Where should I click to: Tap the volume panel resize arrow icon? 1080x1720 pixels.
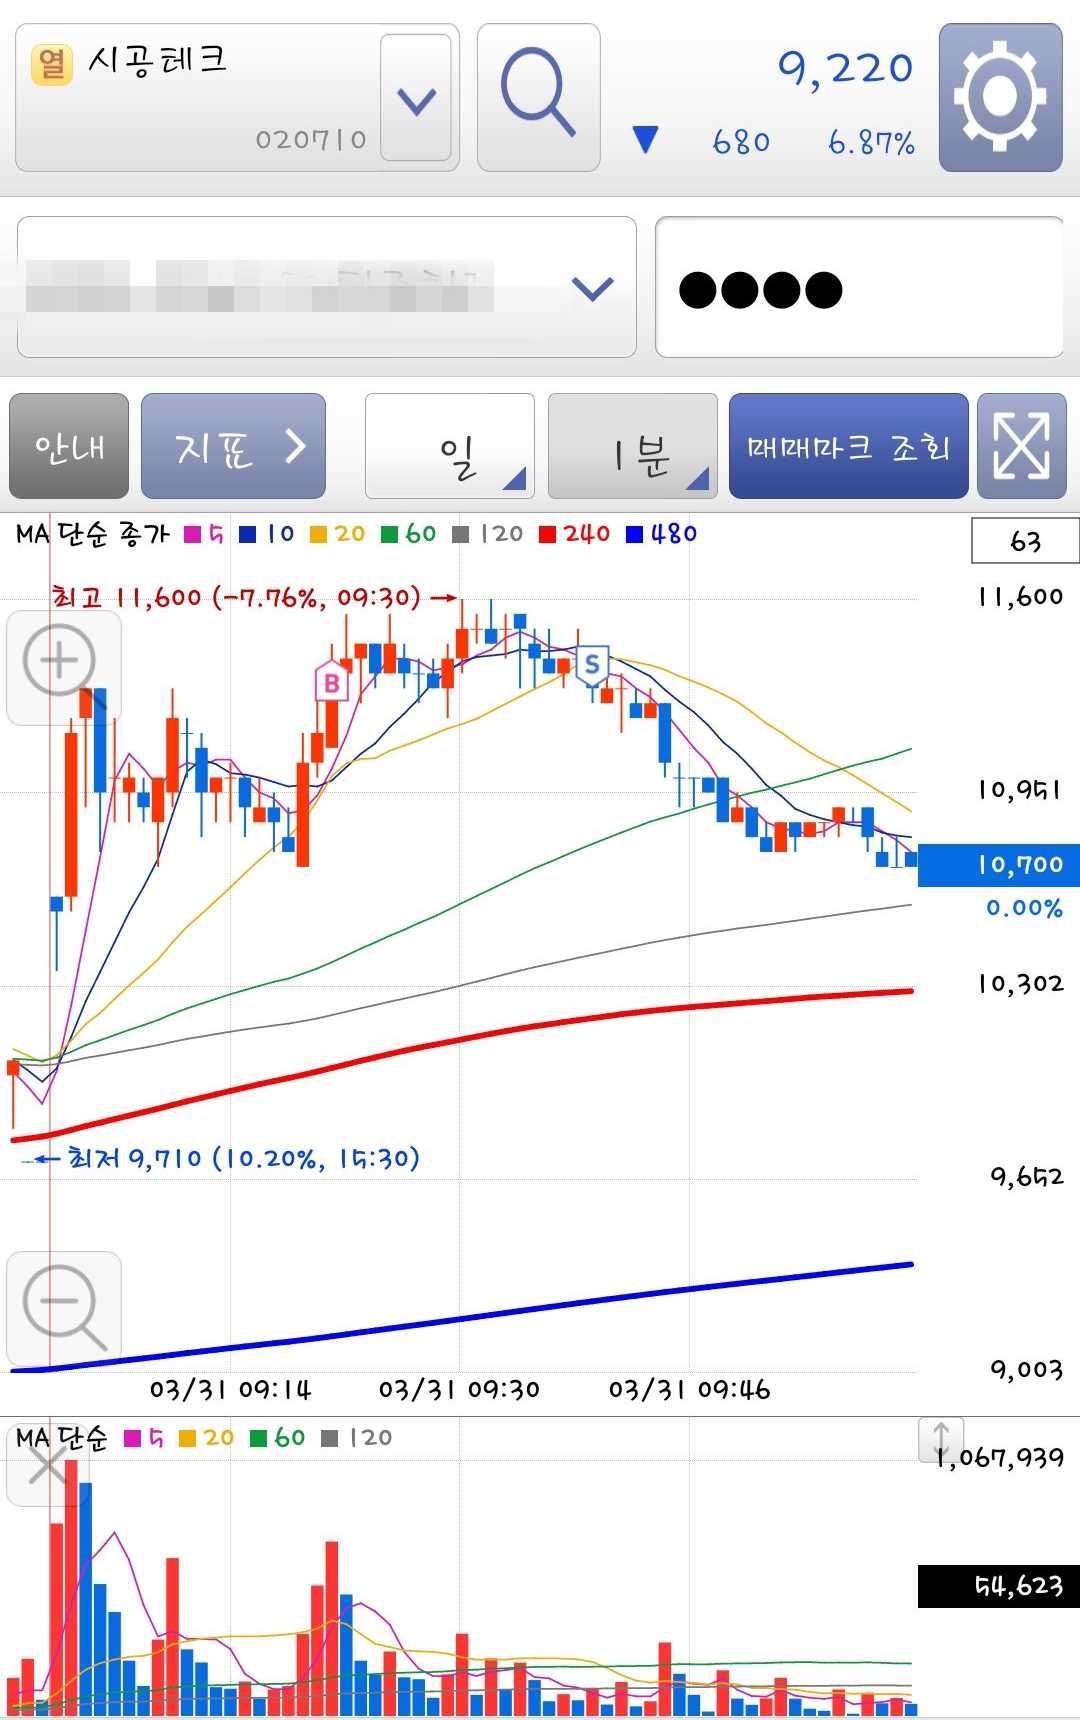(x=941, y=1439)
